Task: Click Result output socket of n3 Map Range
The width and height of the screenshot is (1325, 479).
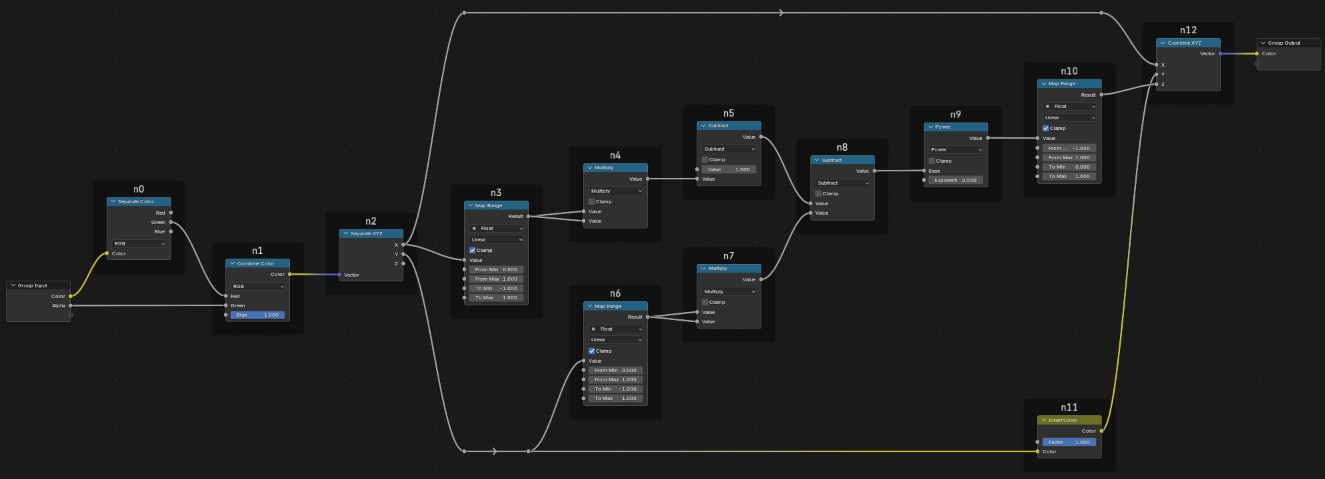Action: click(x=528, y=216)
